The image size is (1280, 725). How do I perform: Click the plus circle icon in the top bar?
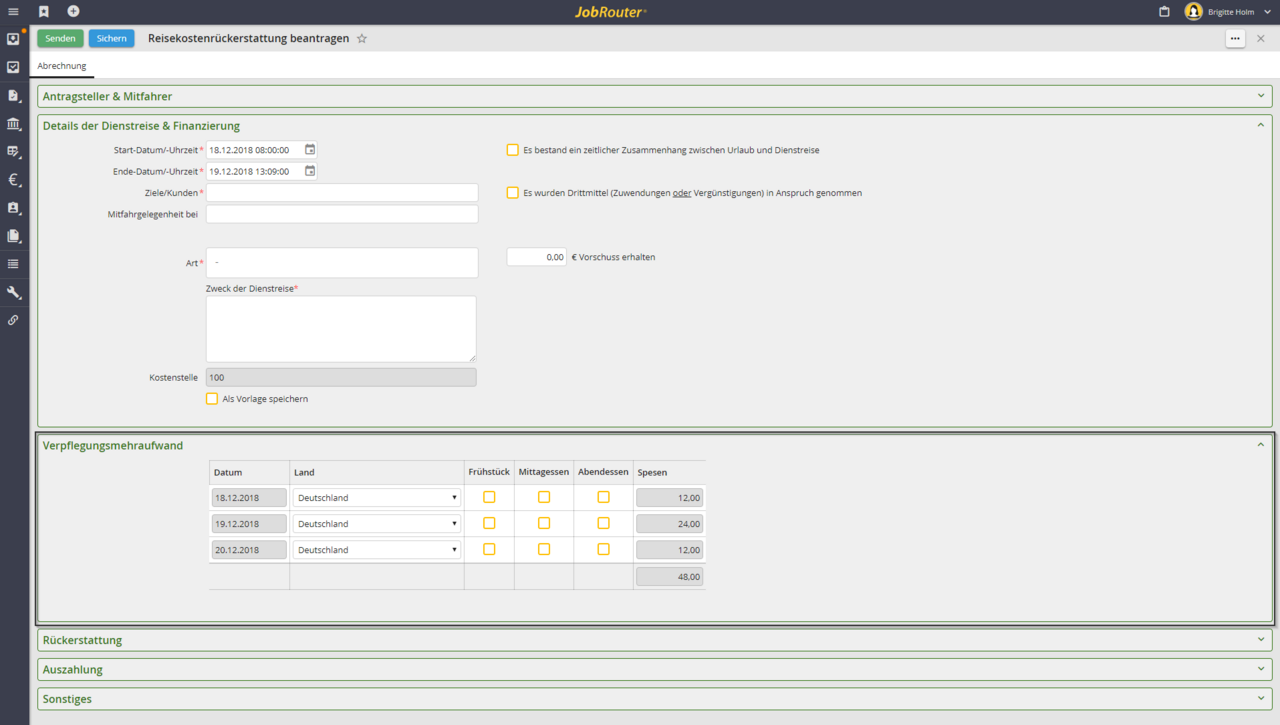pos(73,11)
